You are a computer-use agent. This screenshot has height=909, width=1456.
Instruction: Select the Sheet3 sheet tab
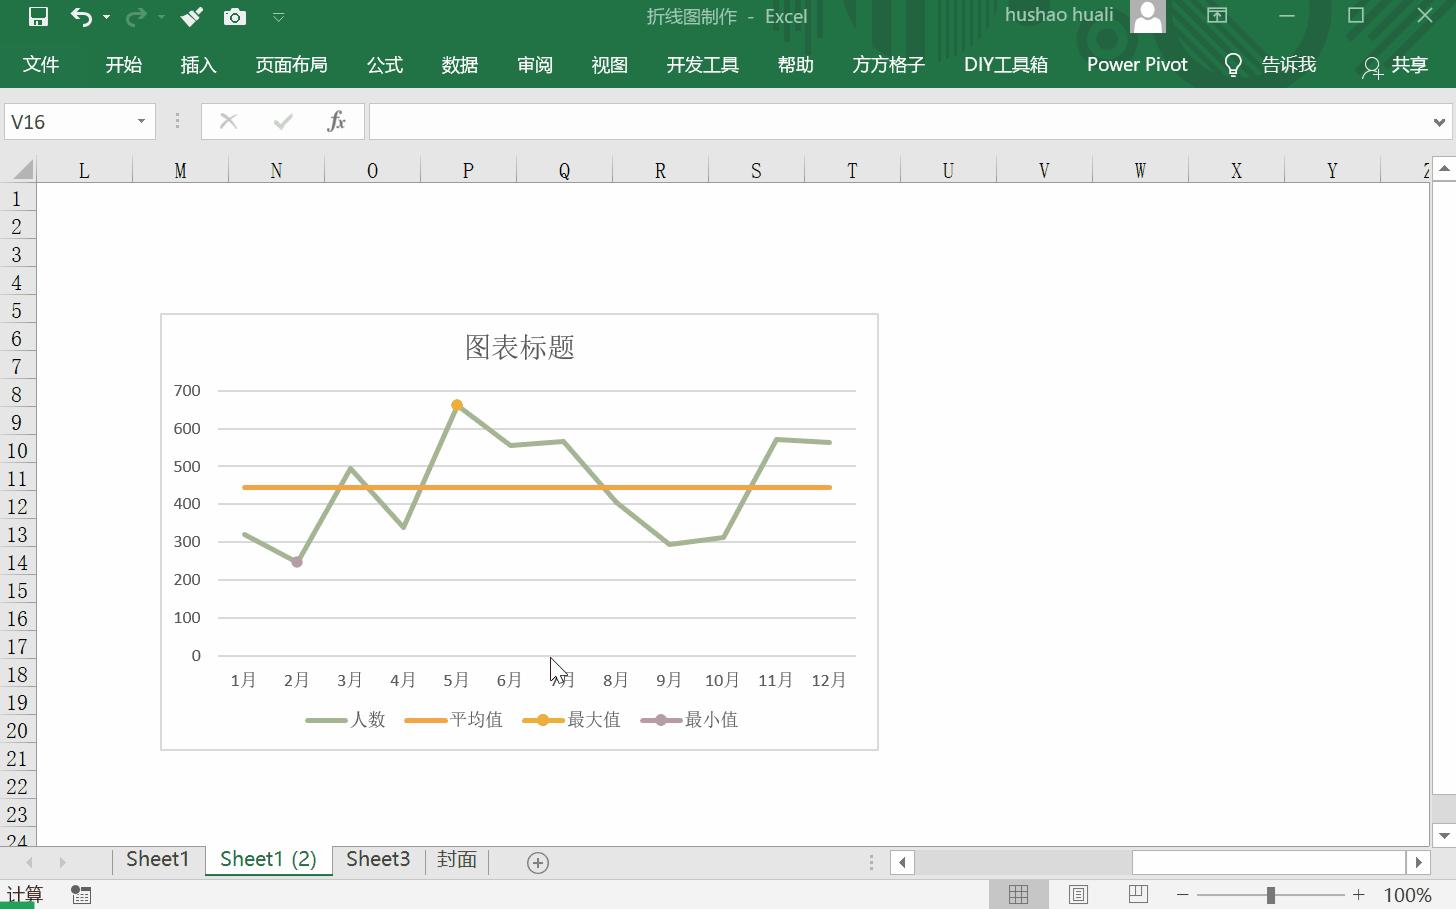(377, 859)
